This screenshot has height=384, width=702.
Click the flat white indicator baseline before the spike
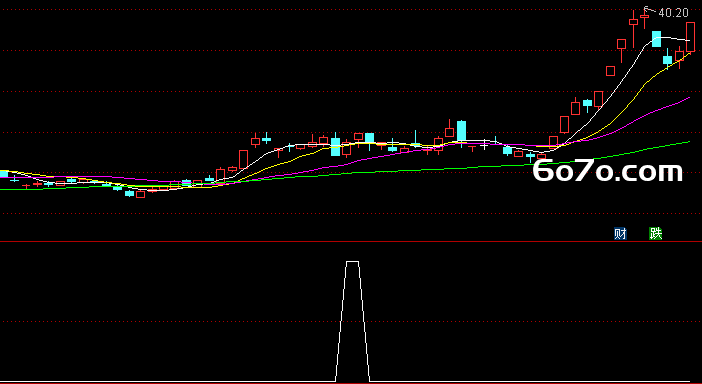[x=168, y=382]
